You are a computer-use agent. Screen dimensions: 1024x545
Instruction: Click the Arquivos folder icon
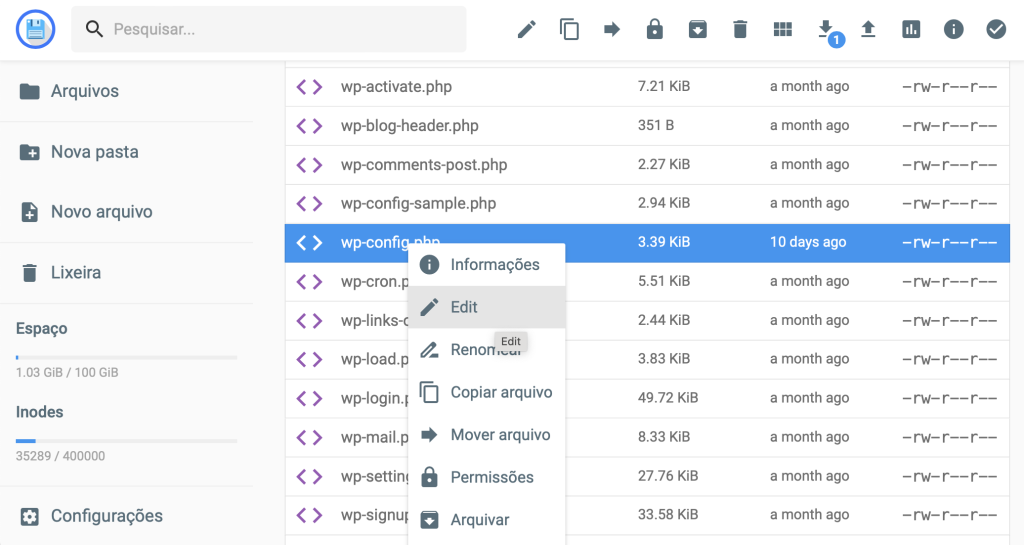tap(29, 91)
